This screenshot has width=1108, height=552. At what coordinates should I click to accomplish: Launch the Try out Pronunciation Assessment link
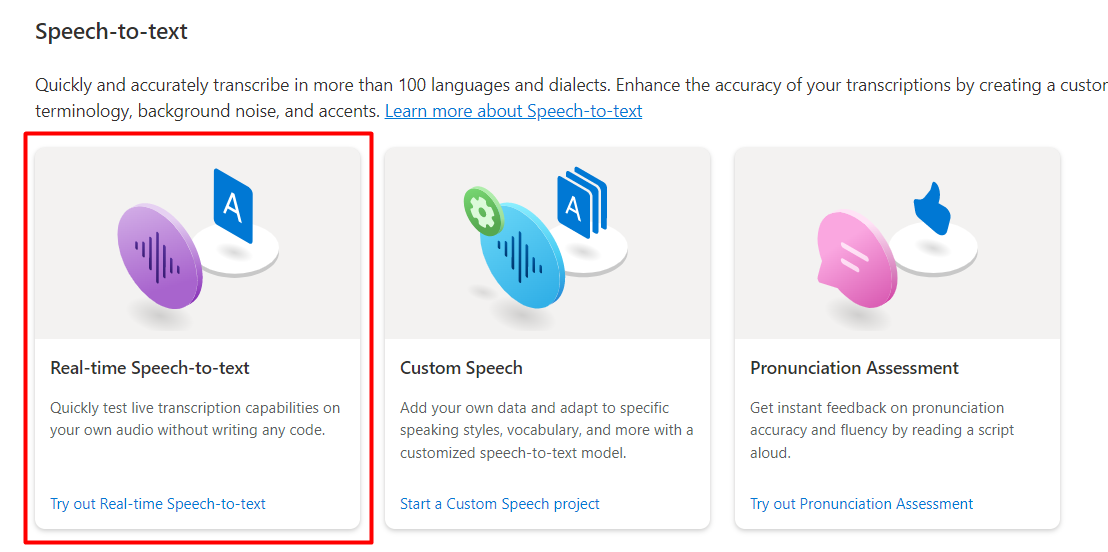tap(861, 504)
